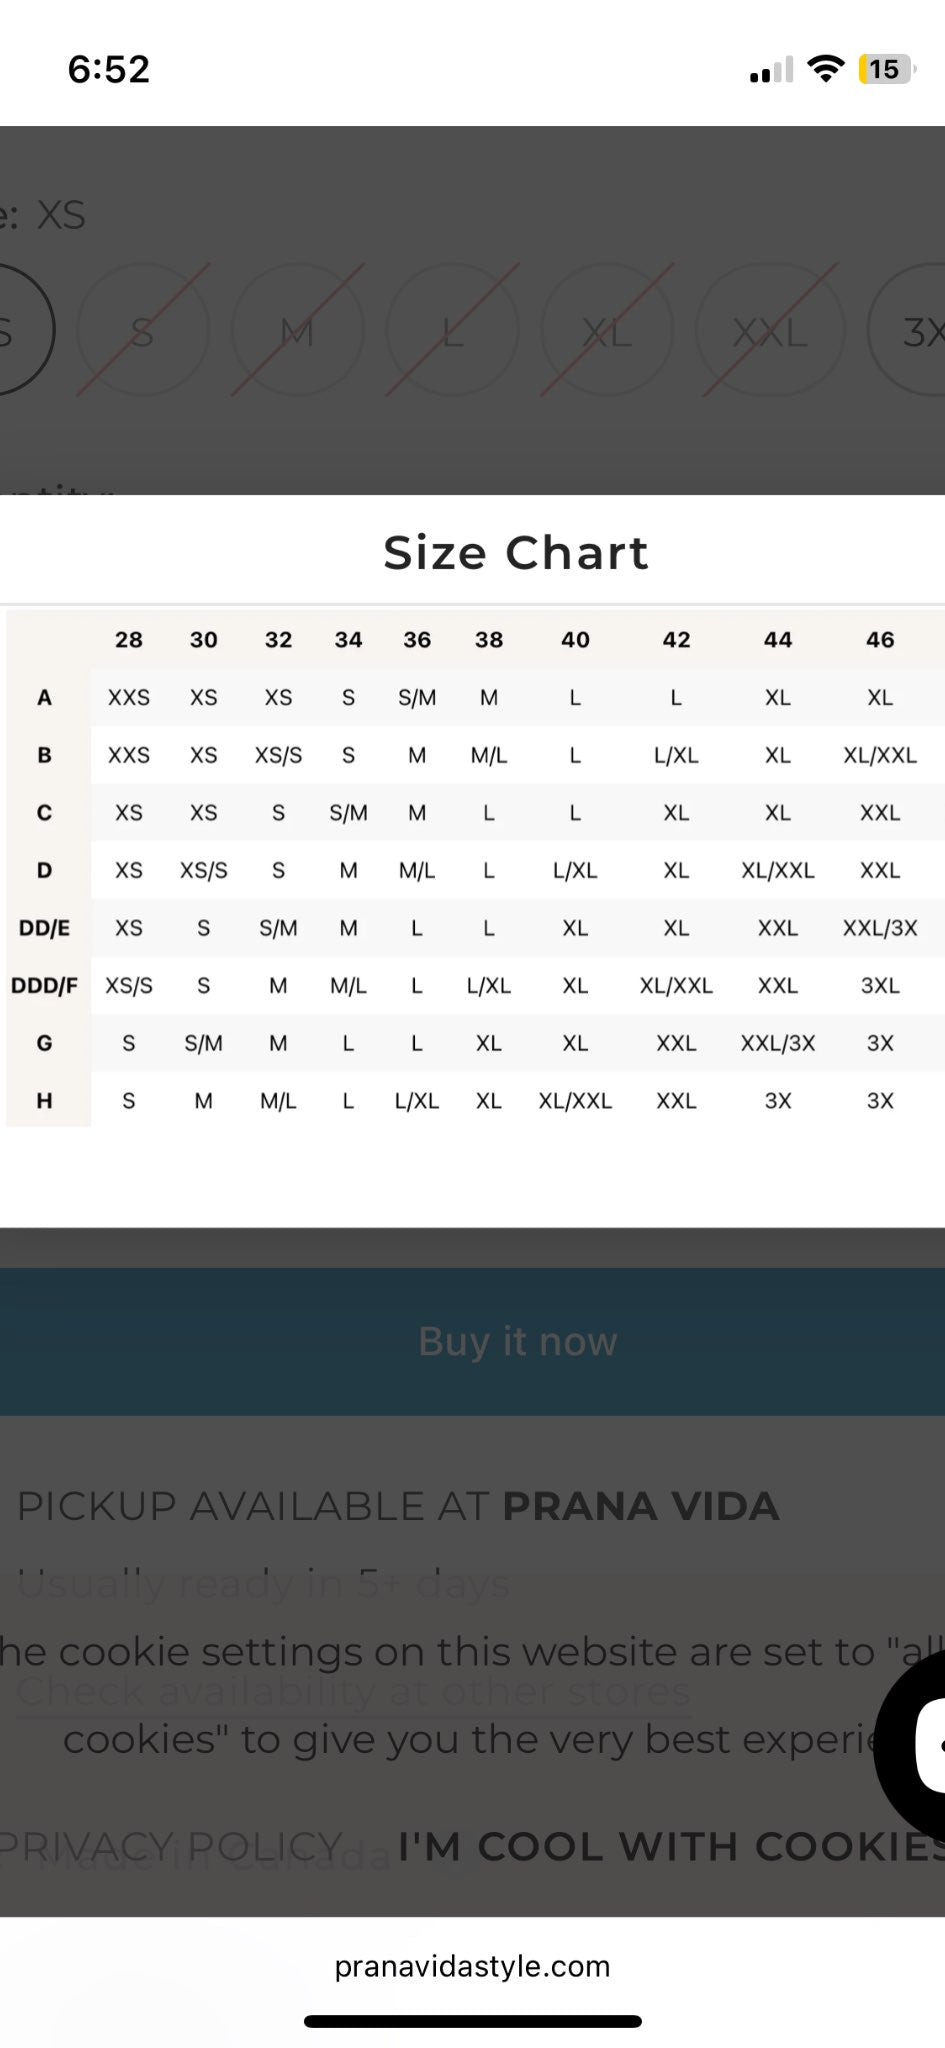Choose the XXL size circle
The image size is (945, 2048).
point(769,331)
